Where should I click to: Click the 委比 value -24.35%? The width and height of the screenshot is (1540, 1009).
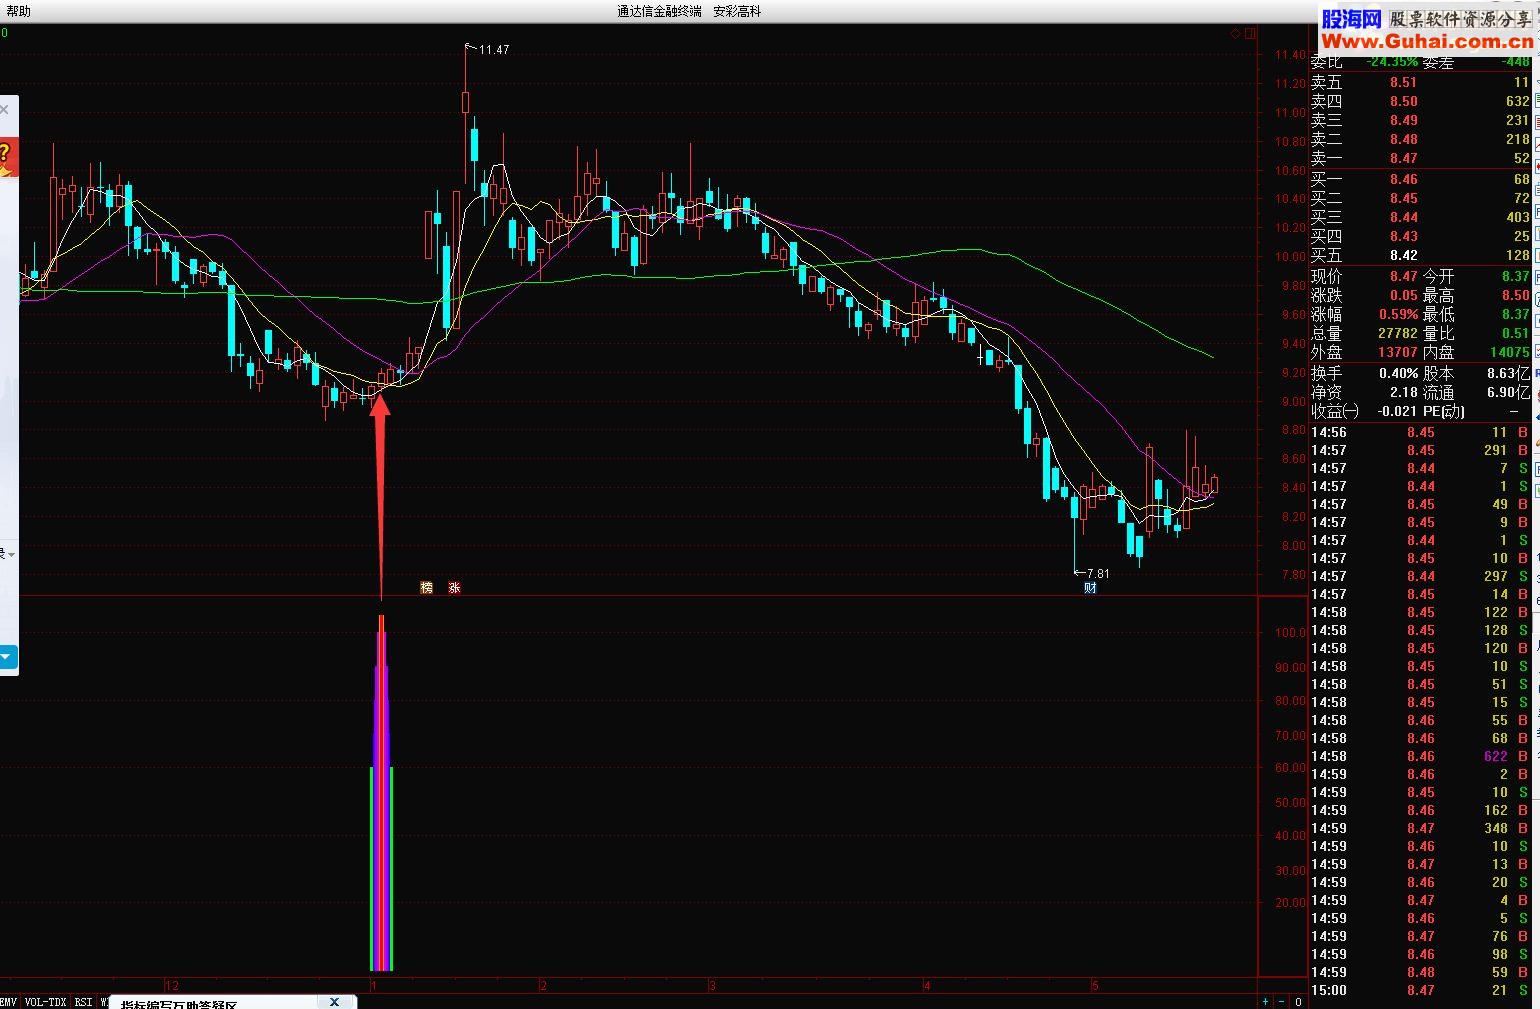point(1392,62)
